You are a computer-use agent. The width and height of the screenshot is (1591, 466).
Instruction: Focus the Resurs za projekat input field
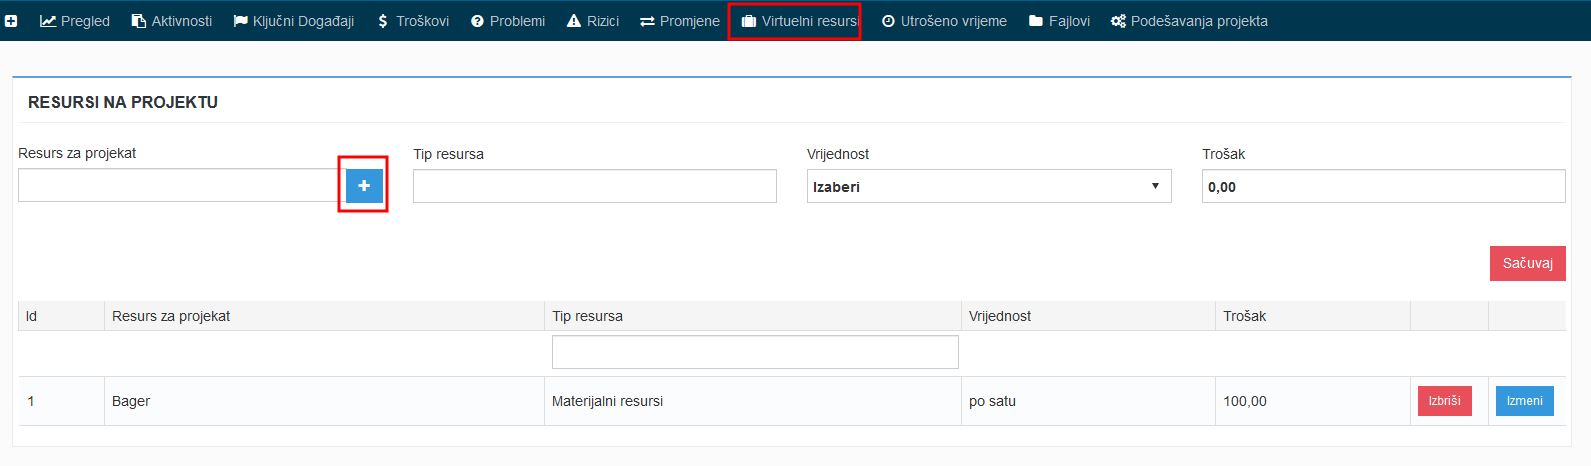tap(182, 185)
